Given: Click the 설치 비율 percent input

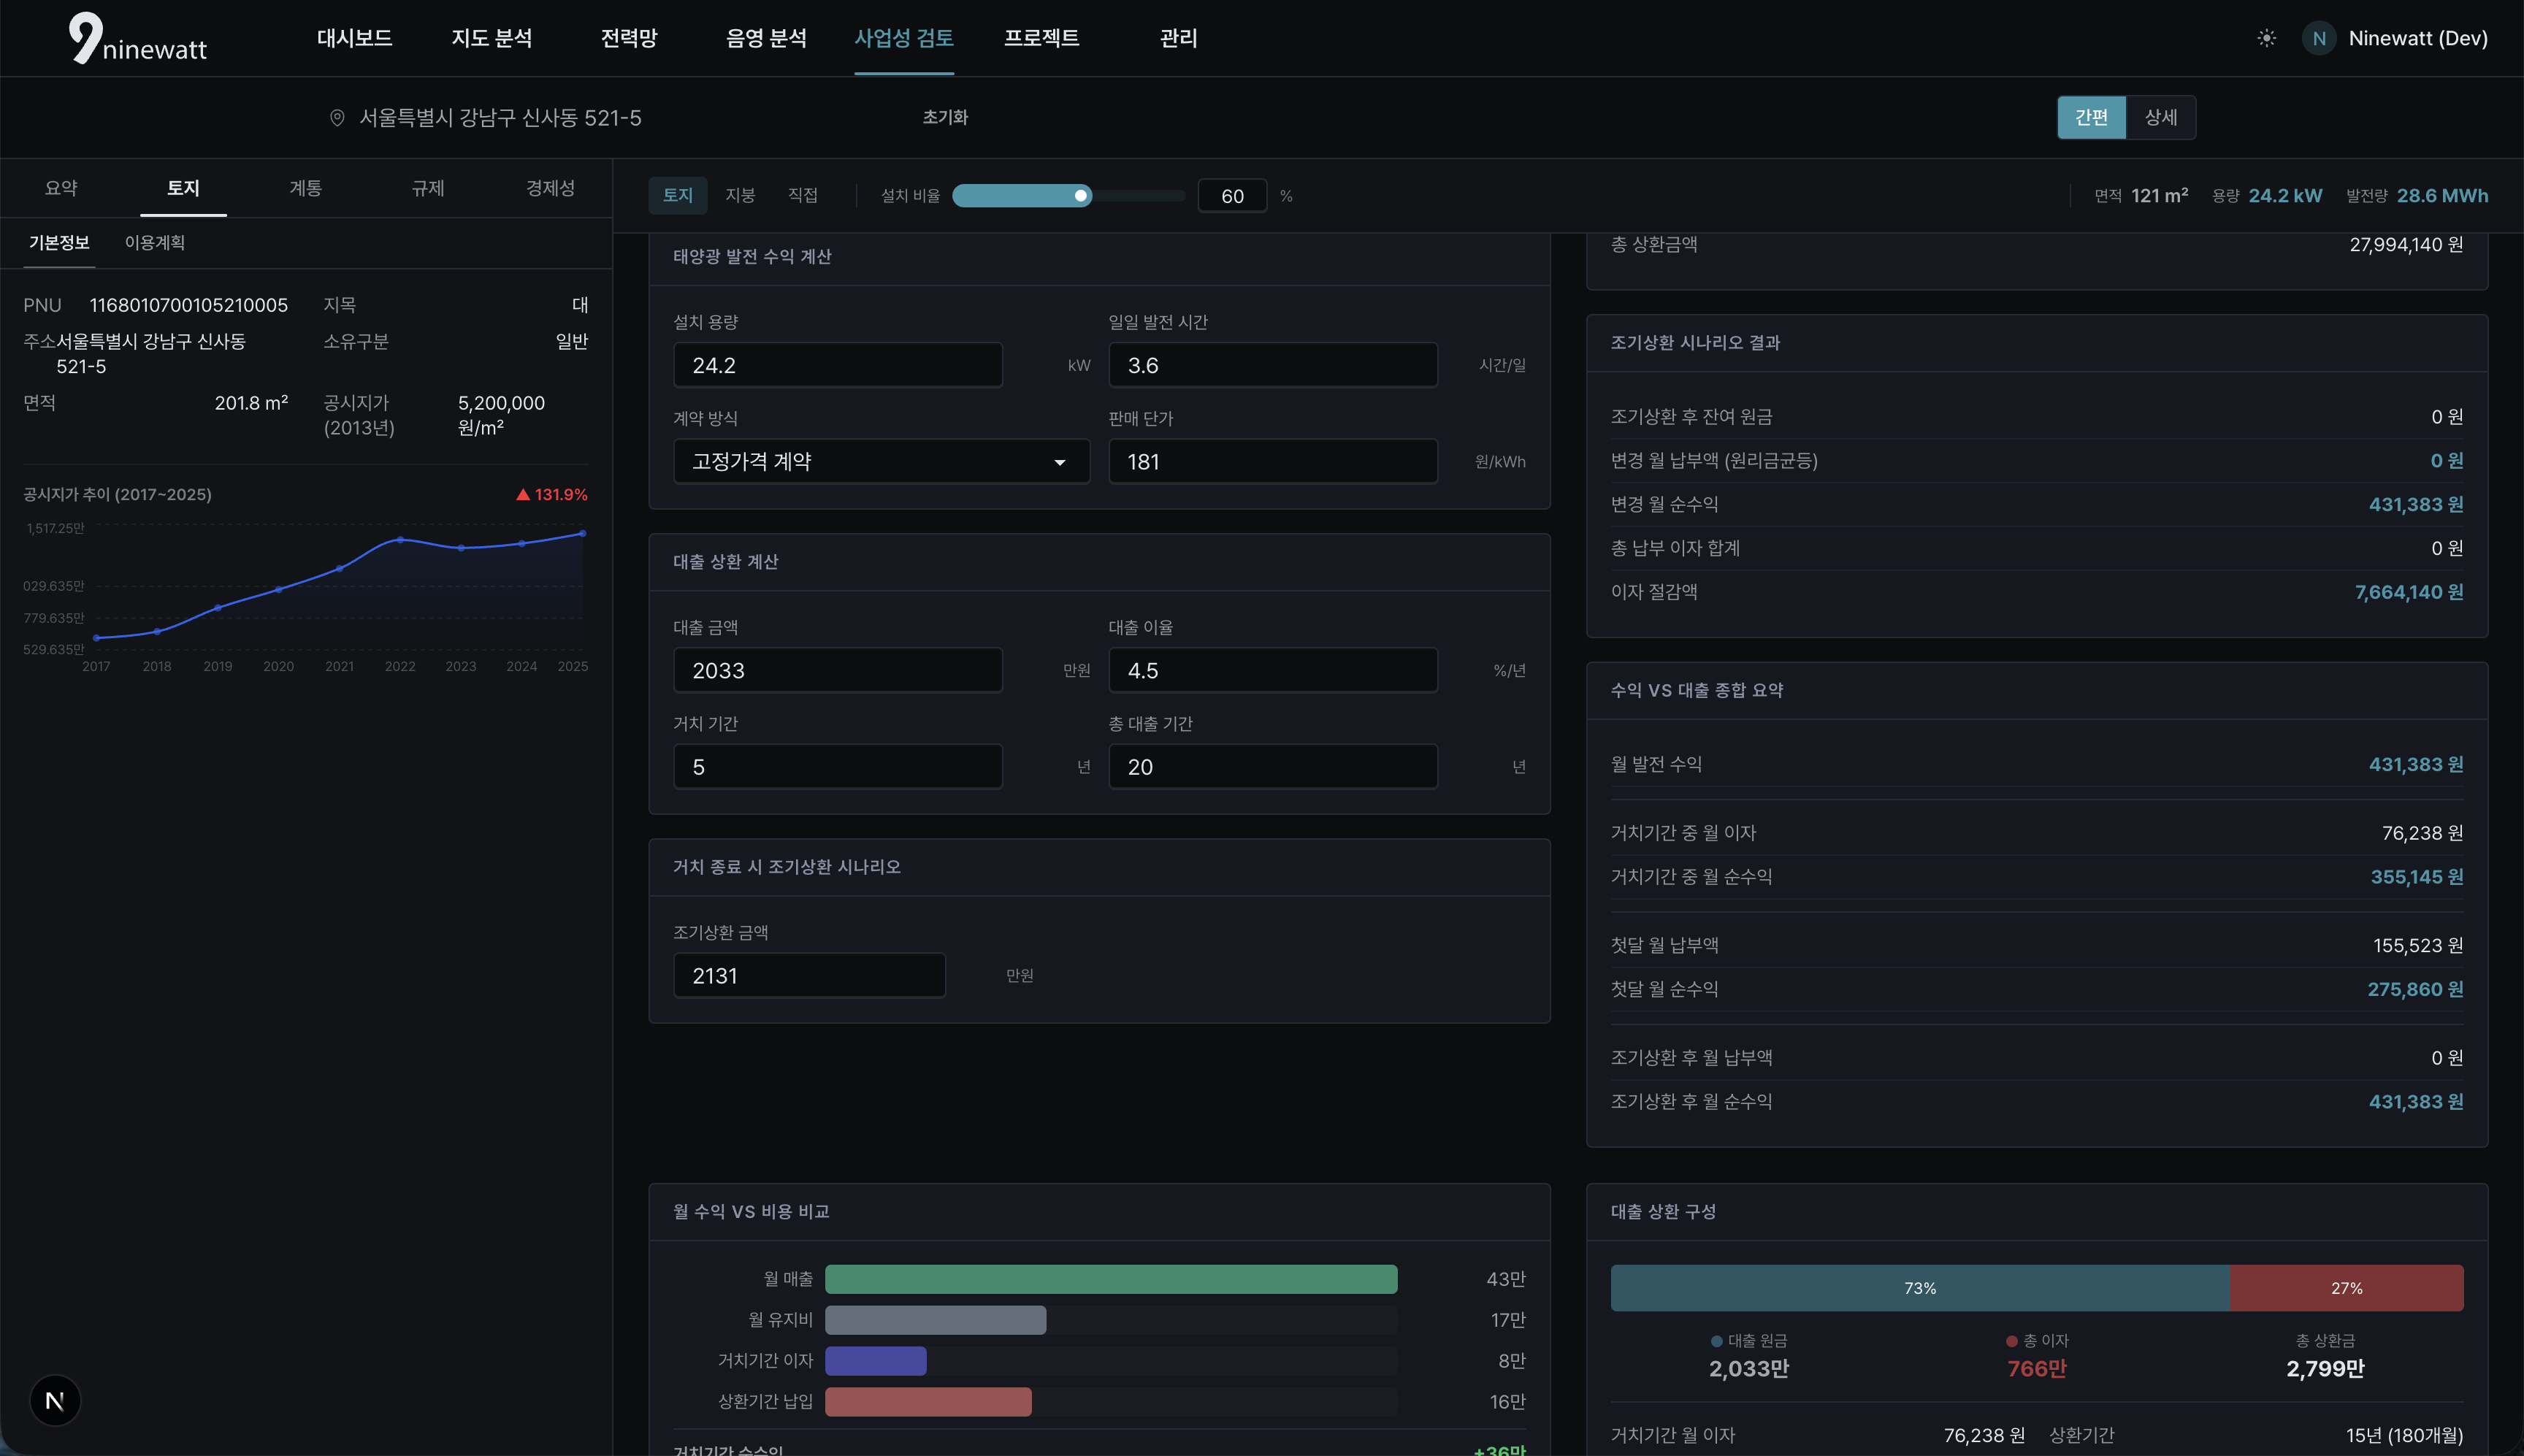Looking at the screenshot, I should (x=1232, y=196).
